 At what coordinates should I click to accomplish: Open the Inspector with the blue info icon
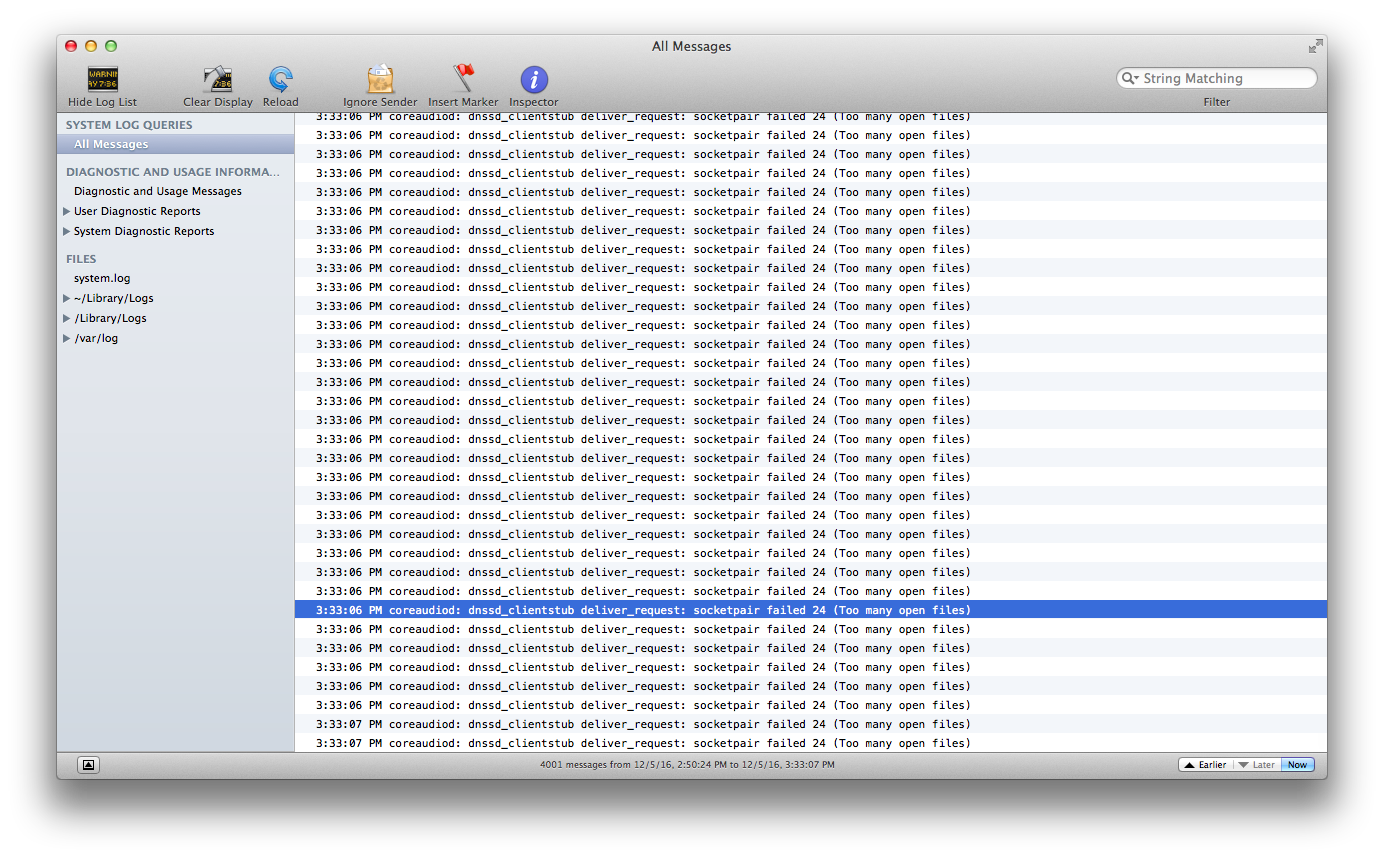coord(534,79)
